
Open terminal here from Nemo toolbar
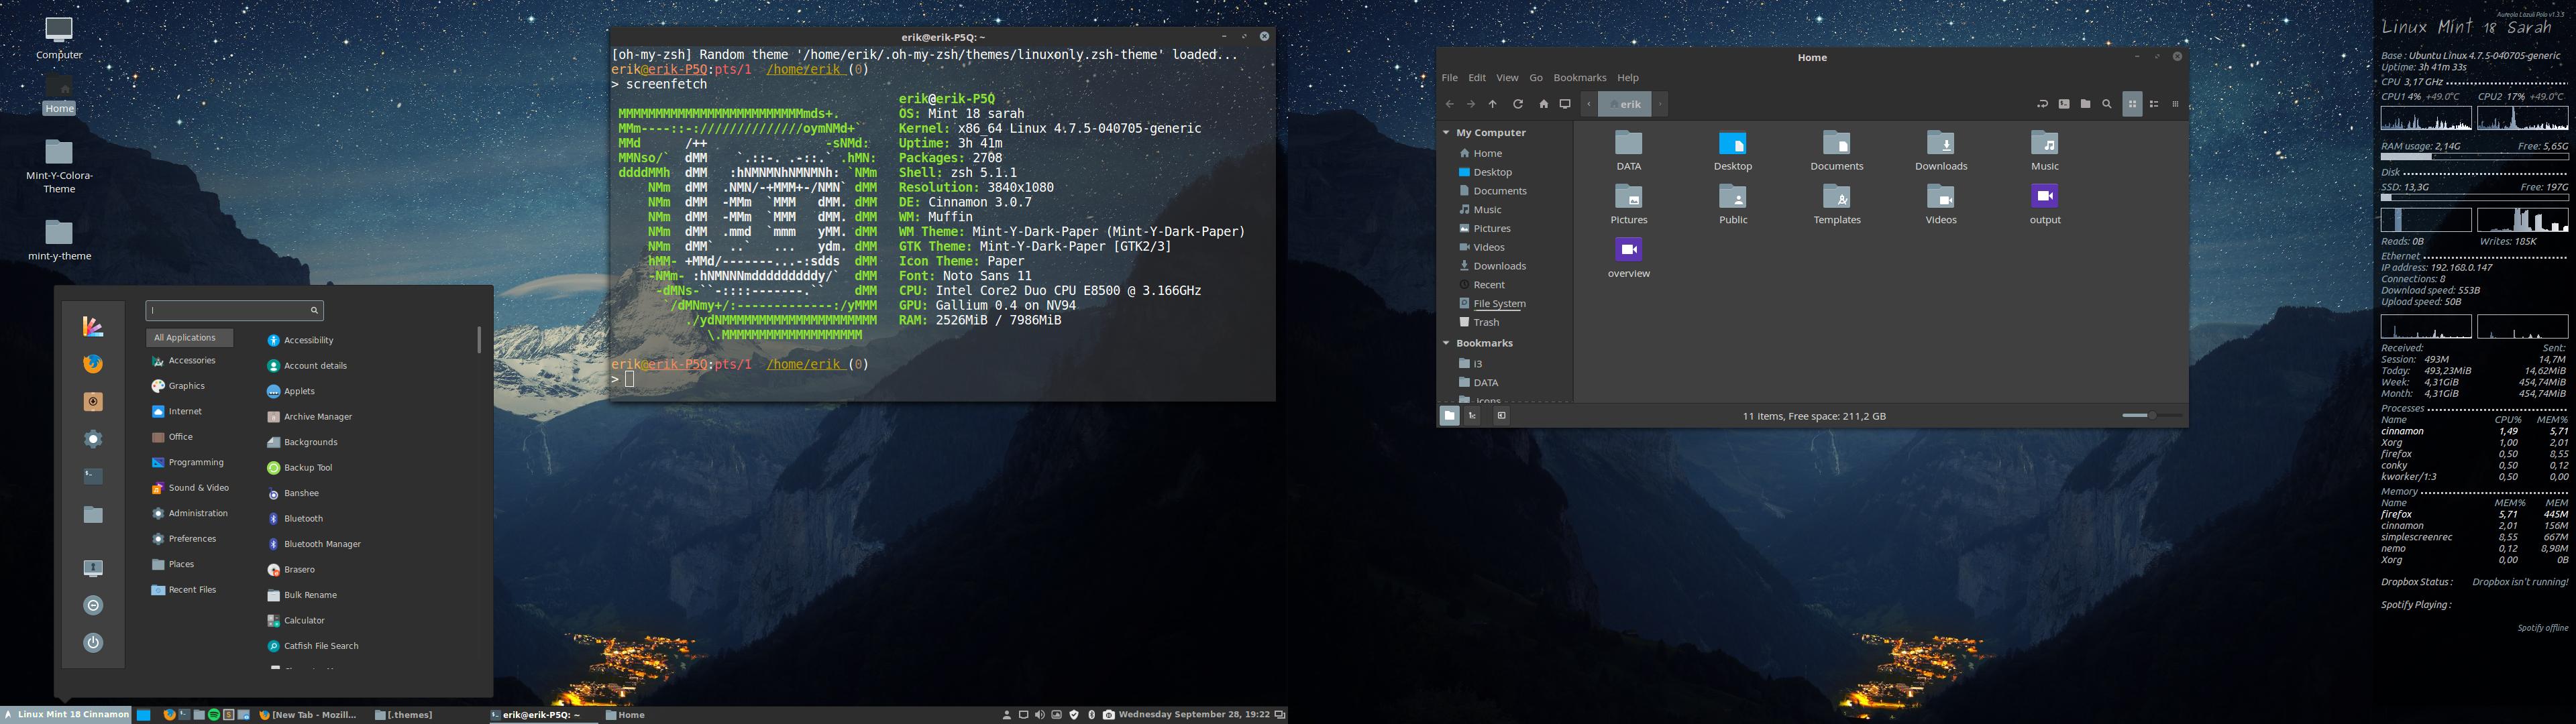[2063, 104]
